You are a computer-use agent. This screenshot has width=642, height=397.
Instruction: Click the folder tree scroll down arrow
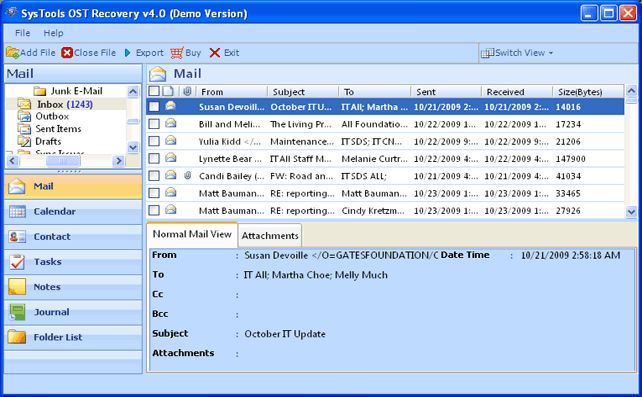[x=133, y=147]
